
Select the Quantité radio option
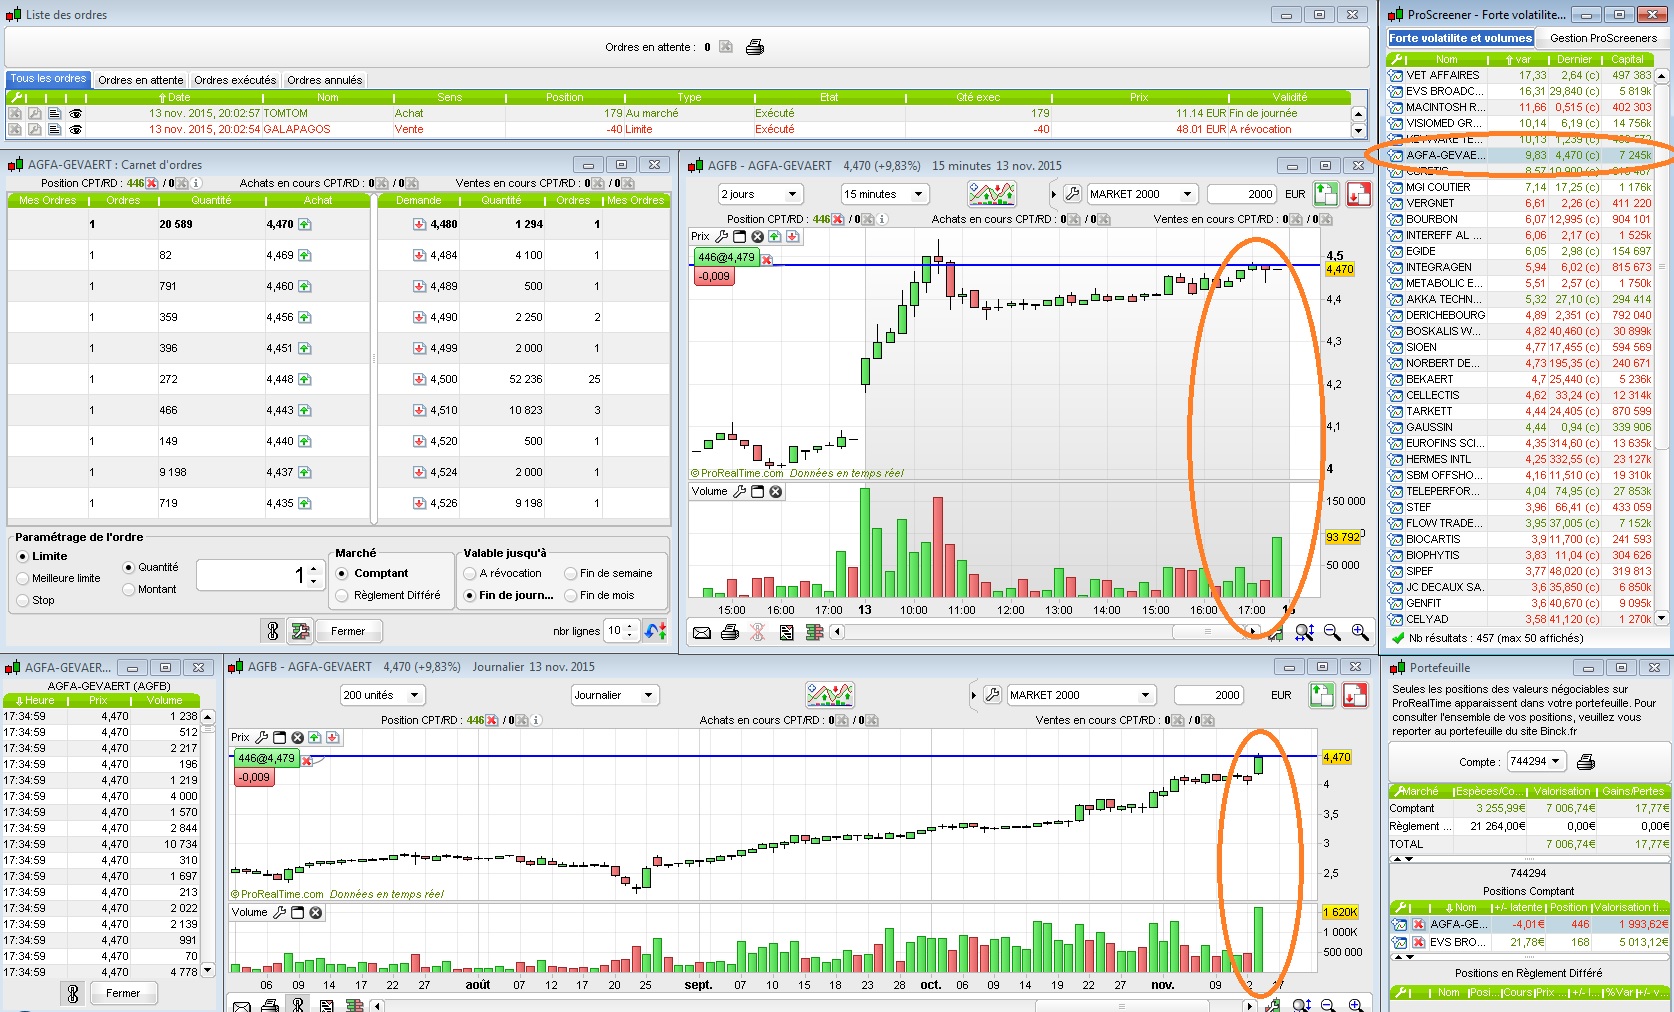coord(128,567)
